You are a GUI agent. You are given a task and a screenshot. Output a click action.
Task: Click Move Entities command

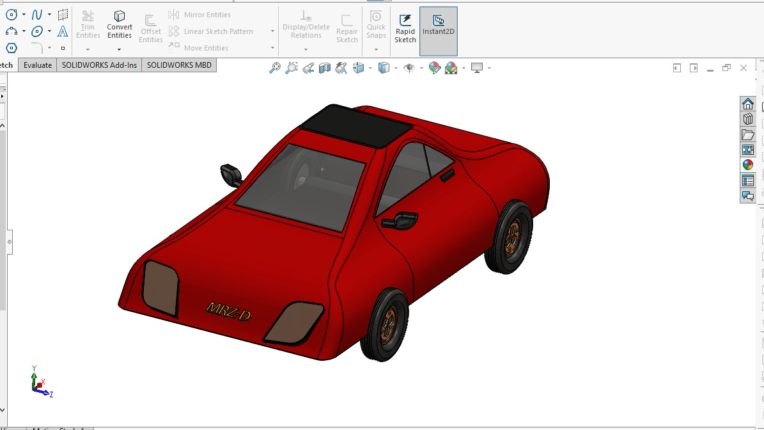pyautogui.click(x=198, y=48)
